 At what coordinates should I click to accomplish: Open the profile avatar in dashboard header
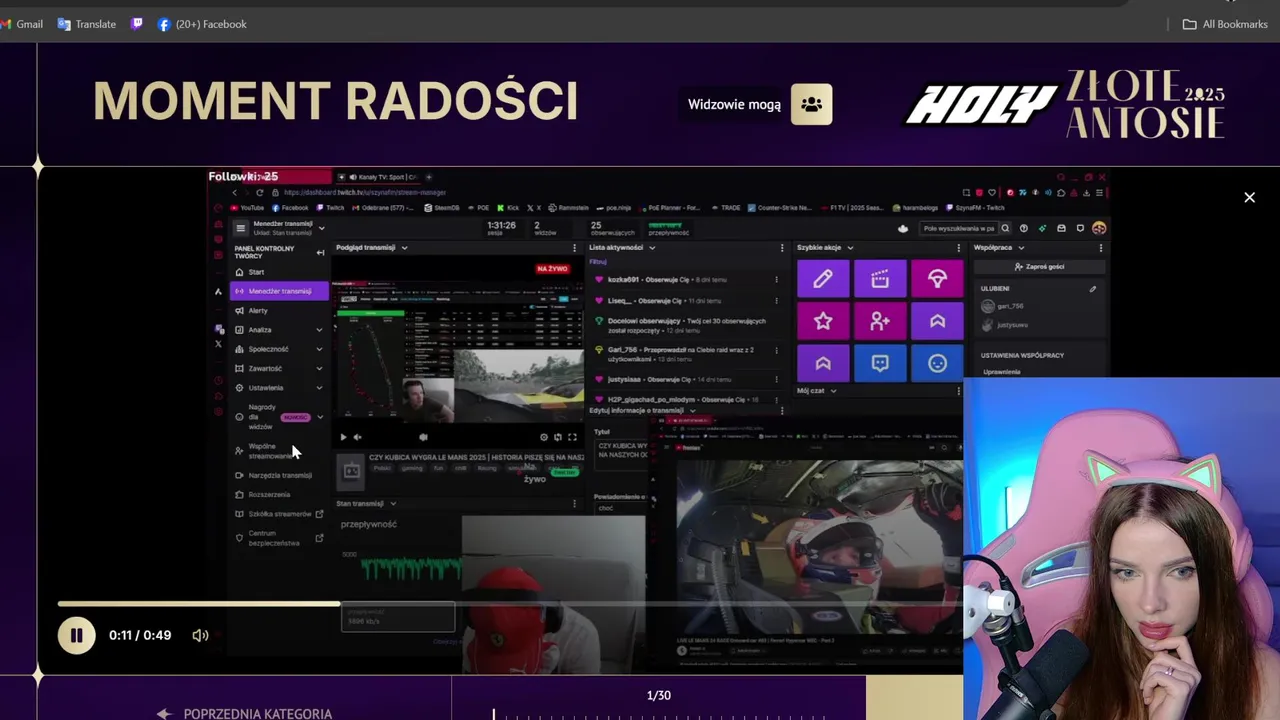tap(1099, 228)
